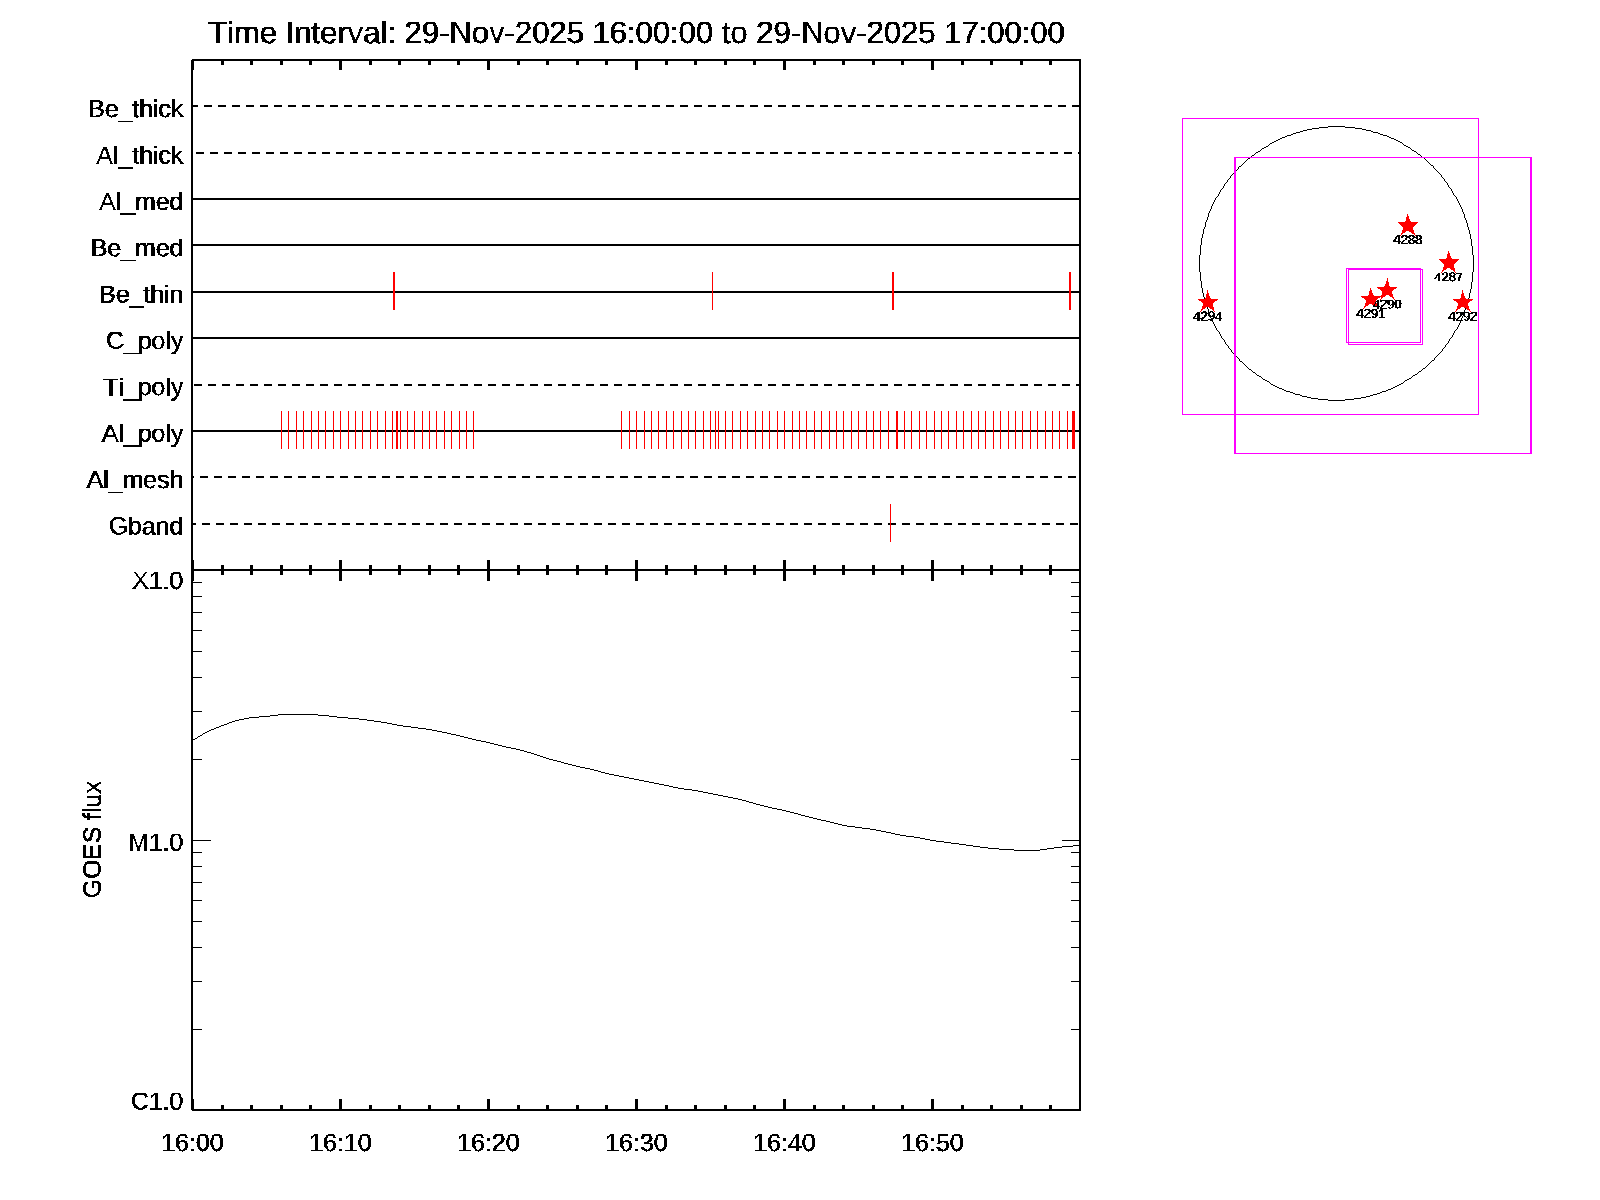The height and width of the screenshot is (1200, 1600).
Task: Click the Gband filter label
Action: (x=146, y=526)
